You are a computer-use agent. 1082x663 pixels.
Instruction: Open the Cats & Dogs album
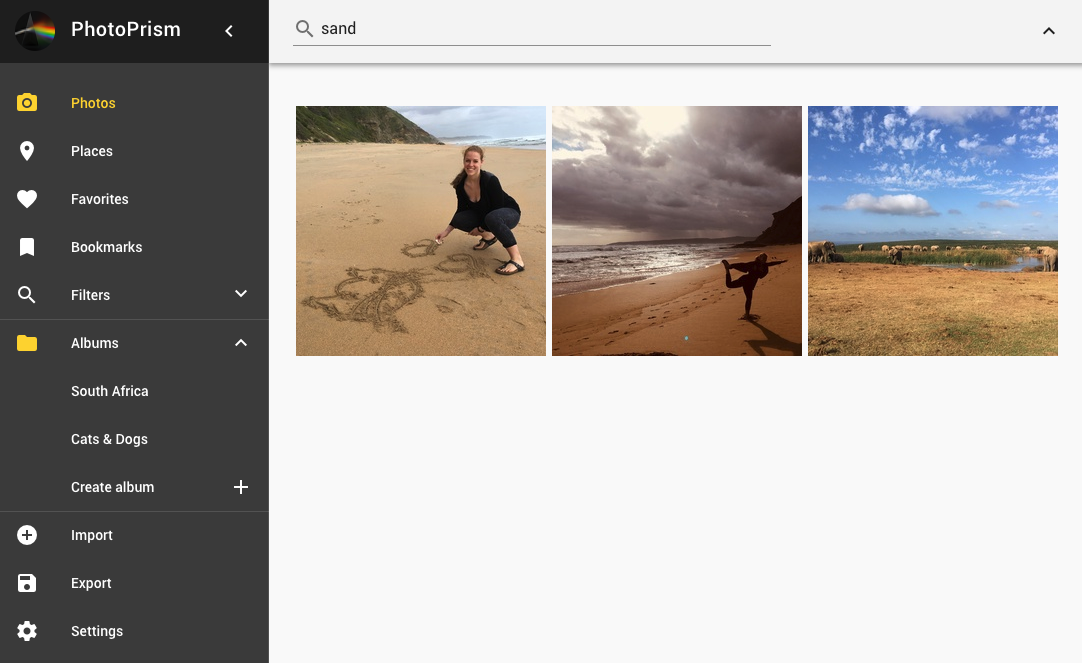[x=109, y=439]
